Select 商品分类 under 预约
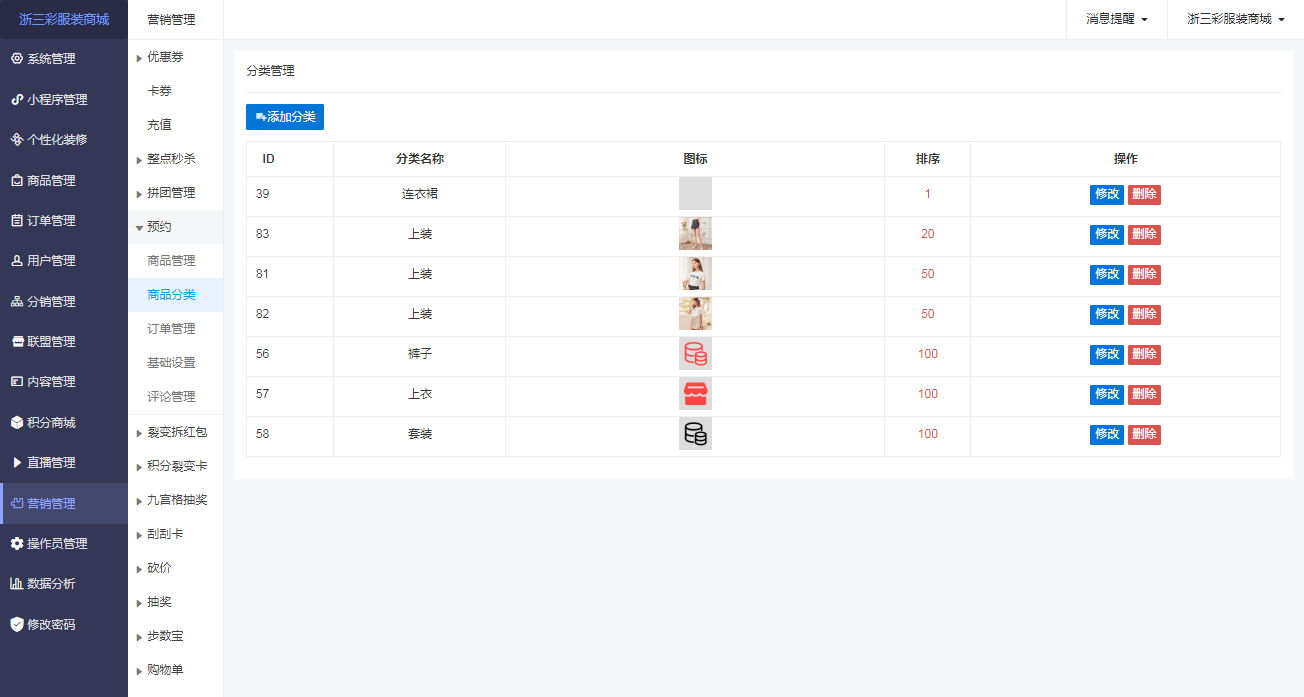The height and width of the screenshot is (697, 1304). click(175, 295)
